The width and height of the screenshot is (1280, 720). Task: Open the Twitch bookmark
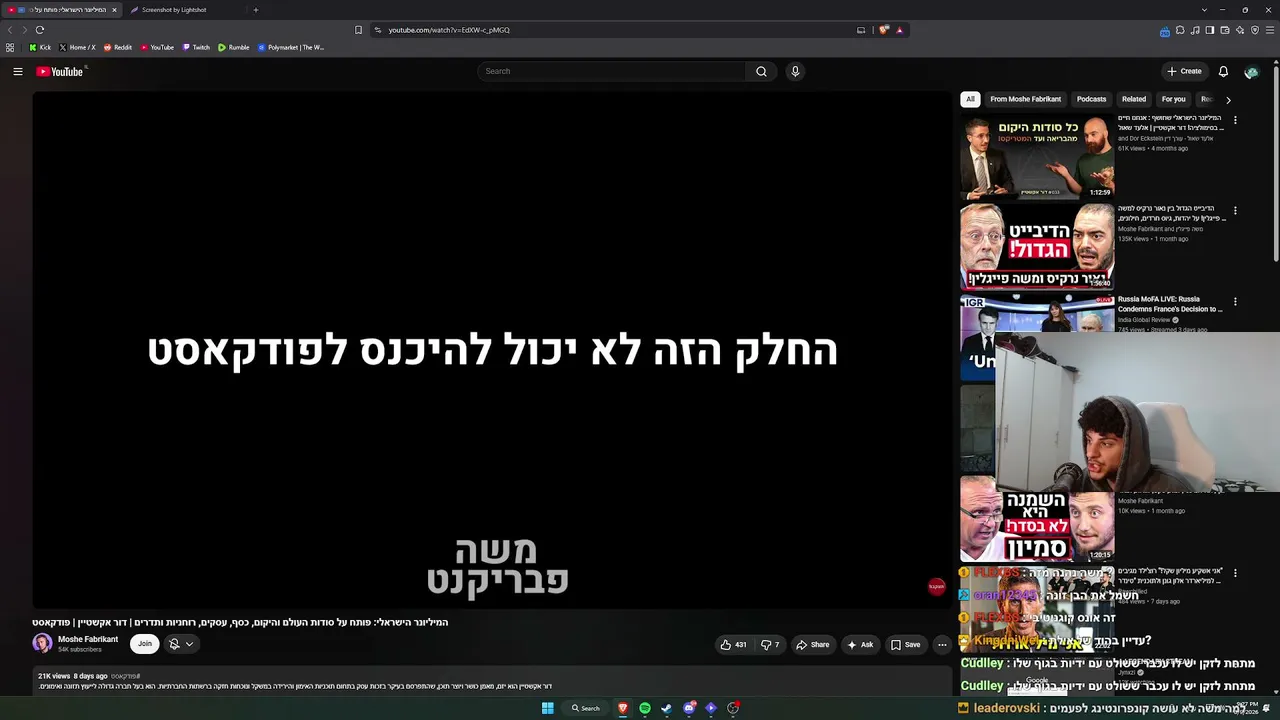[x=196, y=47]
